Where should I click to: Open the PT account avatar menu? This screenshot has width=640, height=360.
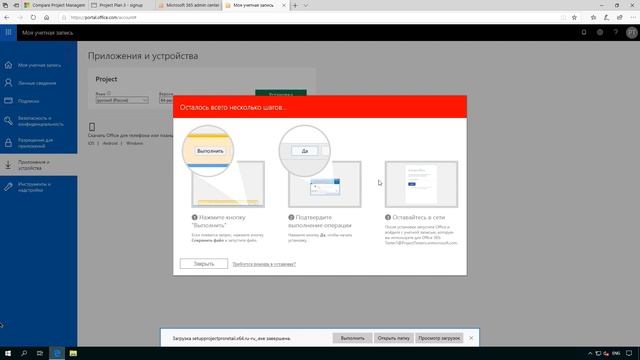coord(631,33)
